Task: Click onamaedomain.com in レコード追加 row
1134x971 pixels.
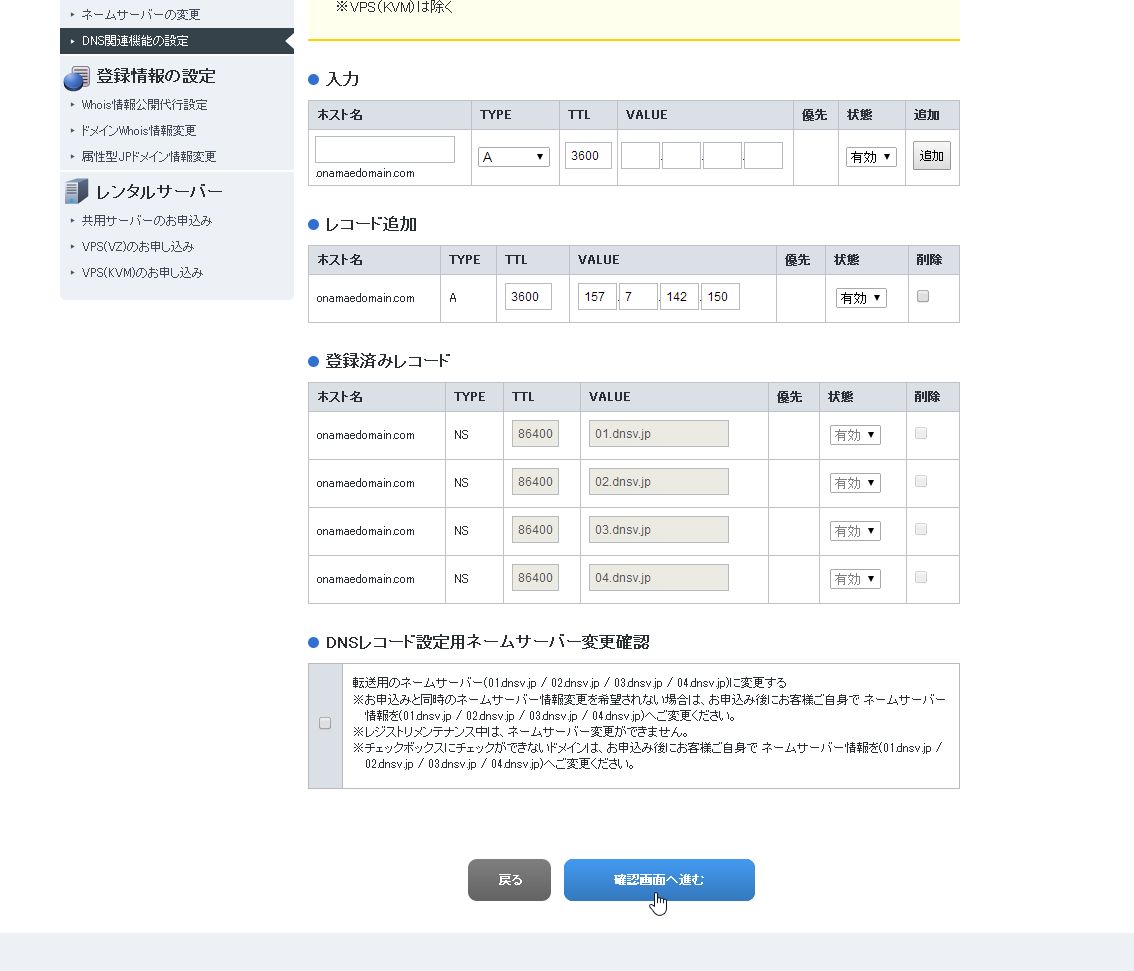Action: point(365,298)
